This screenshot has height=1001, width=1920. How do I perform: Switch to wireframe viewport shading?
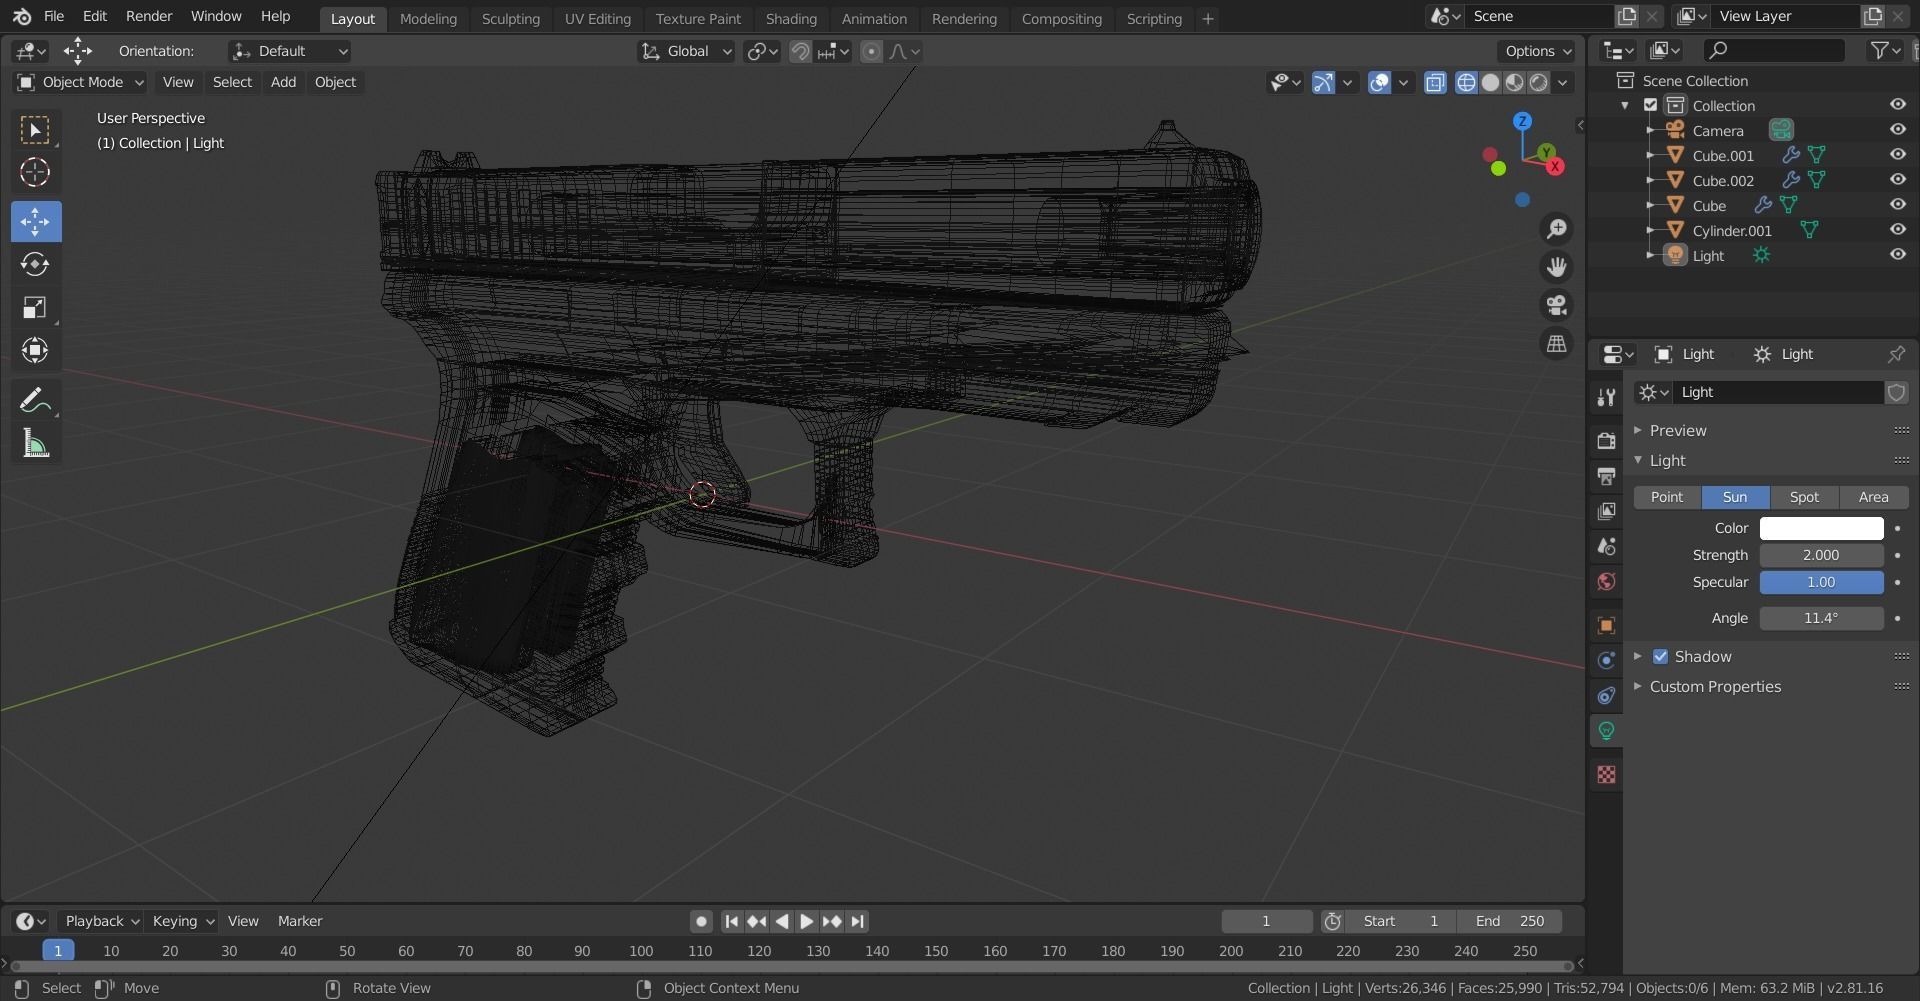[x=1466, y=82]
